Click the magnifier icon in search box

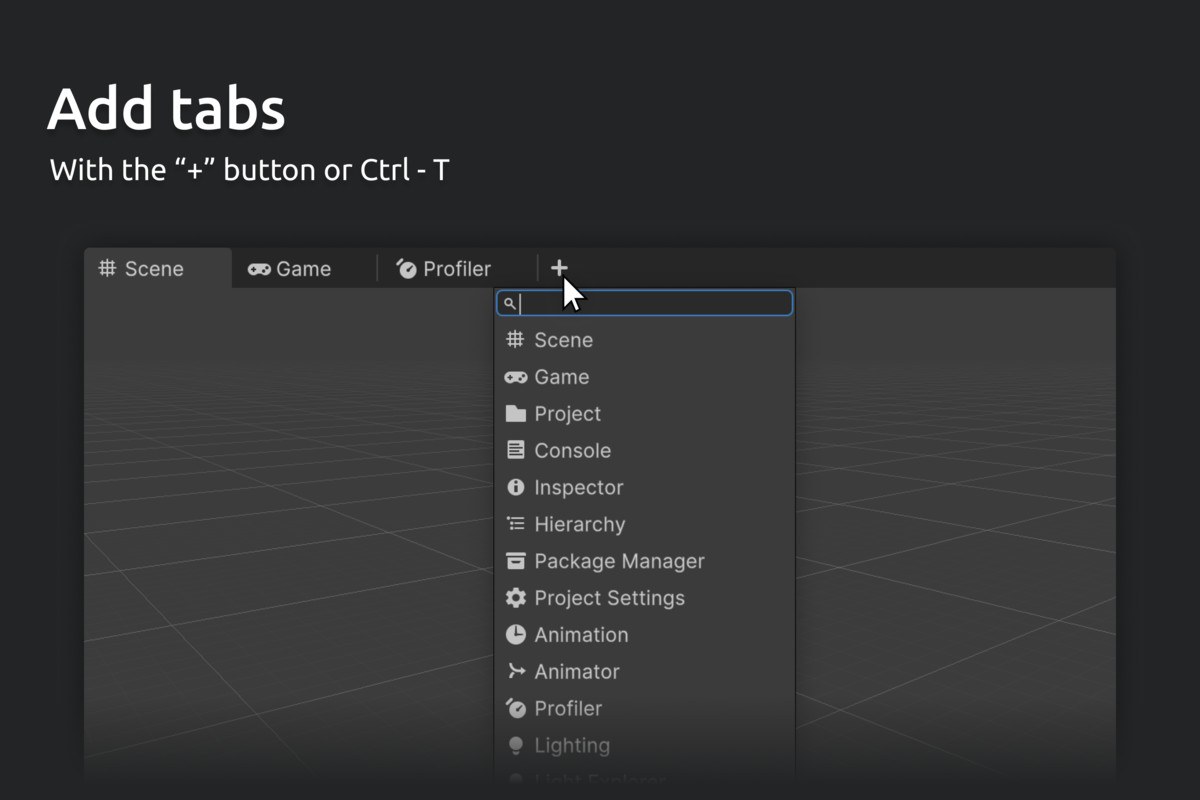(x=509, y=303)
